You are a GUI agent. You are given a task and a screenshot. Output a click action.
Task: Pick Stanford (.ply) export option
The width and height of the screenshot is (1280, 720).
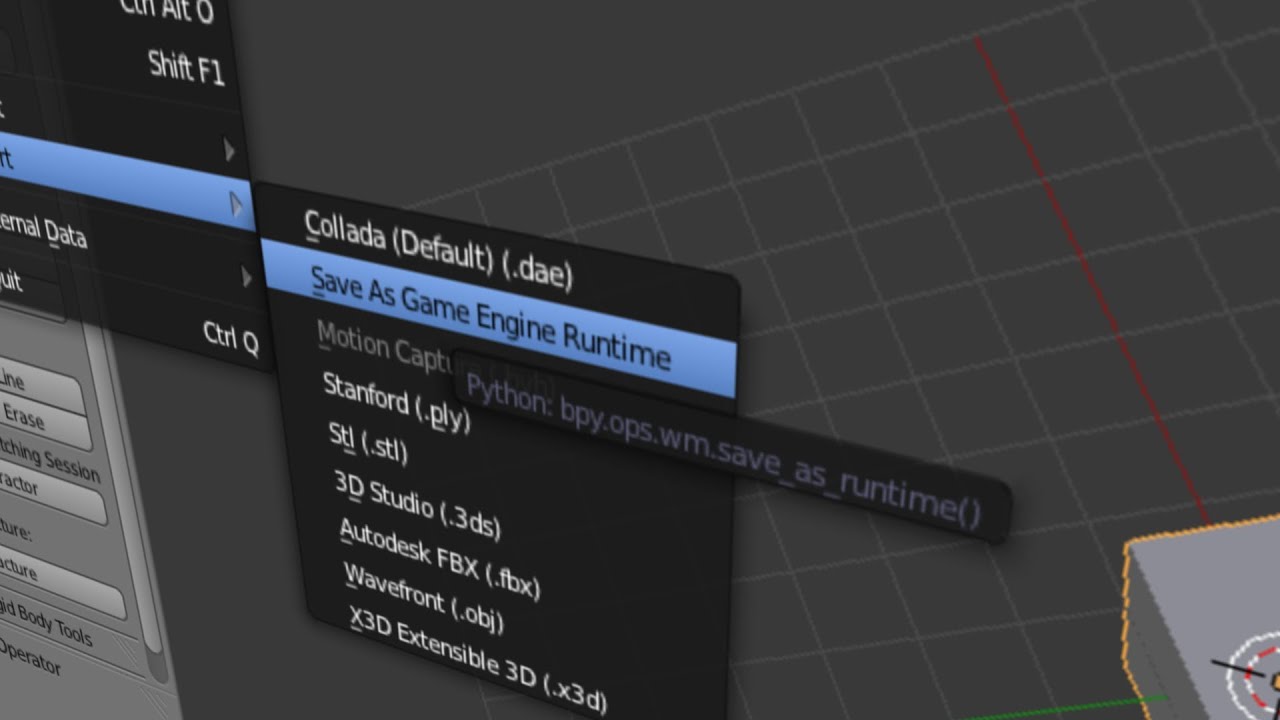point(396,402)
